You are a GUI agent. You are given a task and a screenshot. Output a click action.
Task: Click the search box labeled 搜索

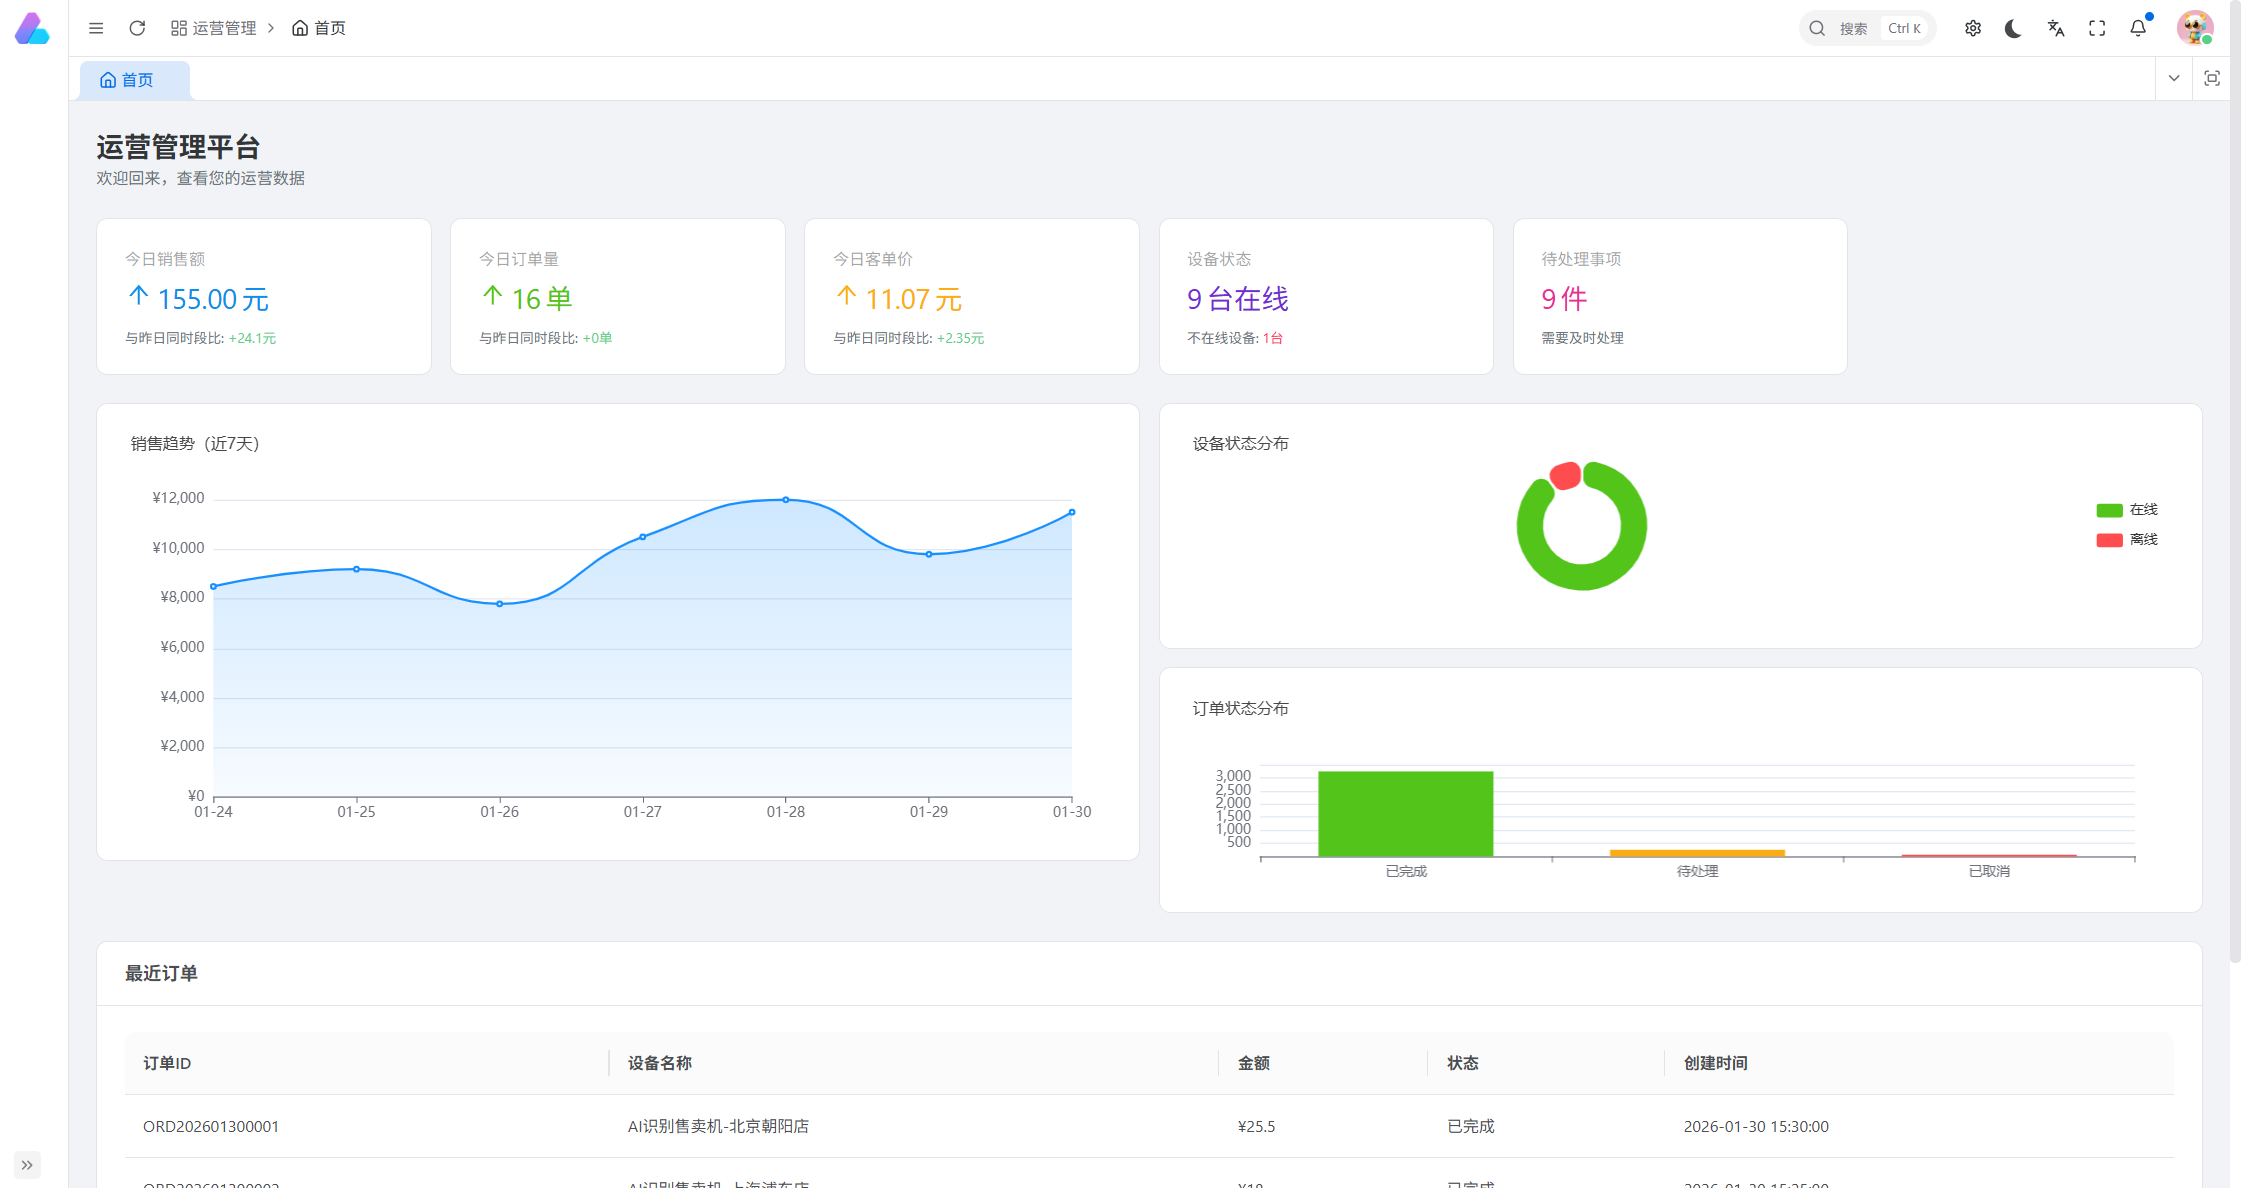(x=1866, y=28)
